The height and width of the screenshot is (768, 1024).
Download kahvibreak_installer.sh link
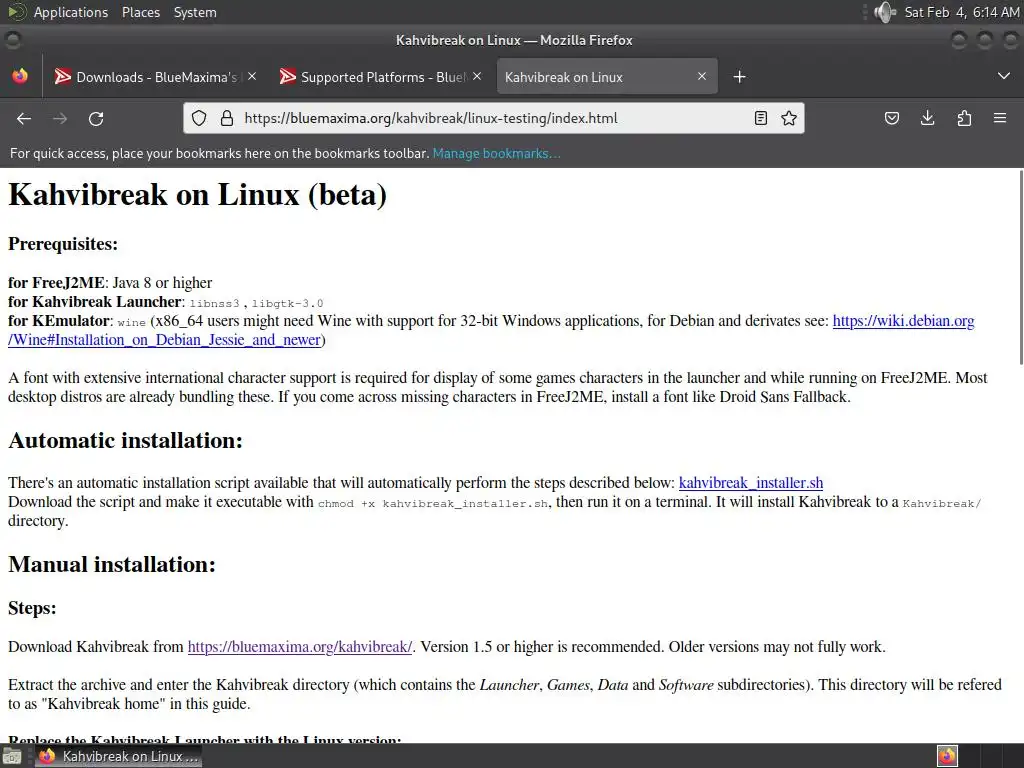coord(751,483)
